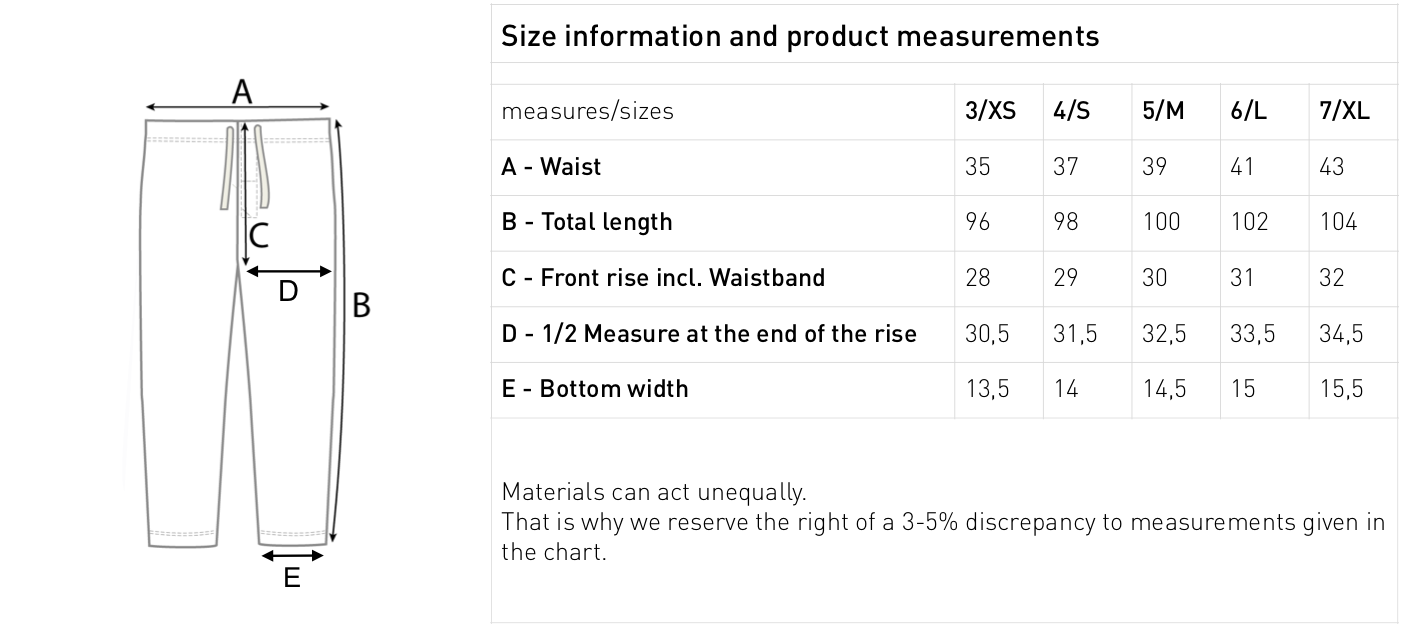Click the horizontal arrow above letter D
Image resolution: width=1402 pixels, height=627 pixels.
pos(289,271)
